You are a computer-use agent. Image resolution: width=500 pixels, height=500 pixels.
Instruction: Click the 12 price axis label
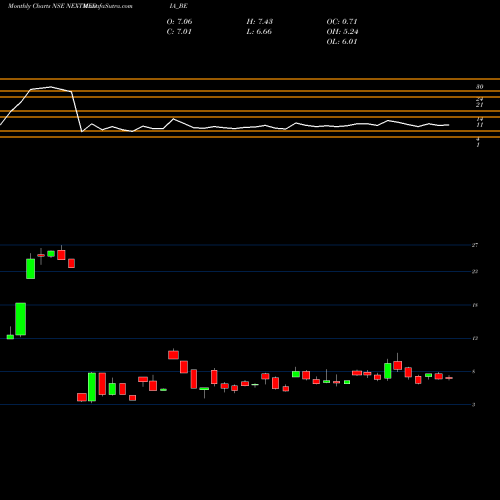(475, 338)
